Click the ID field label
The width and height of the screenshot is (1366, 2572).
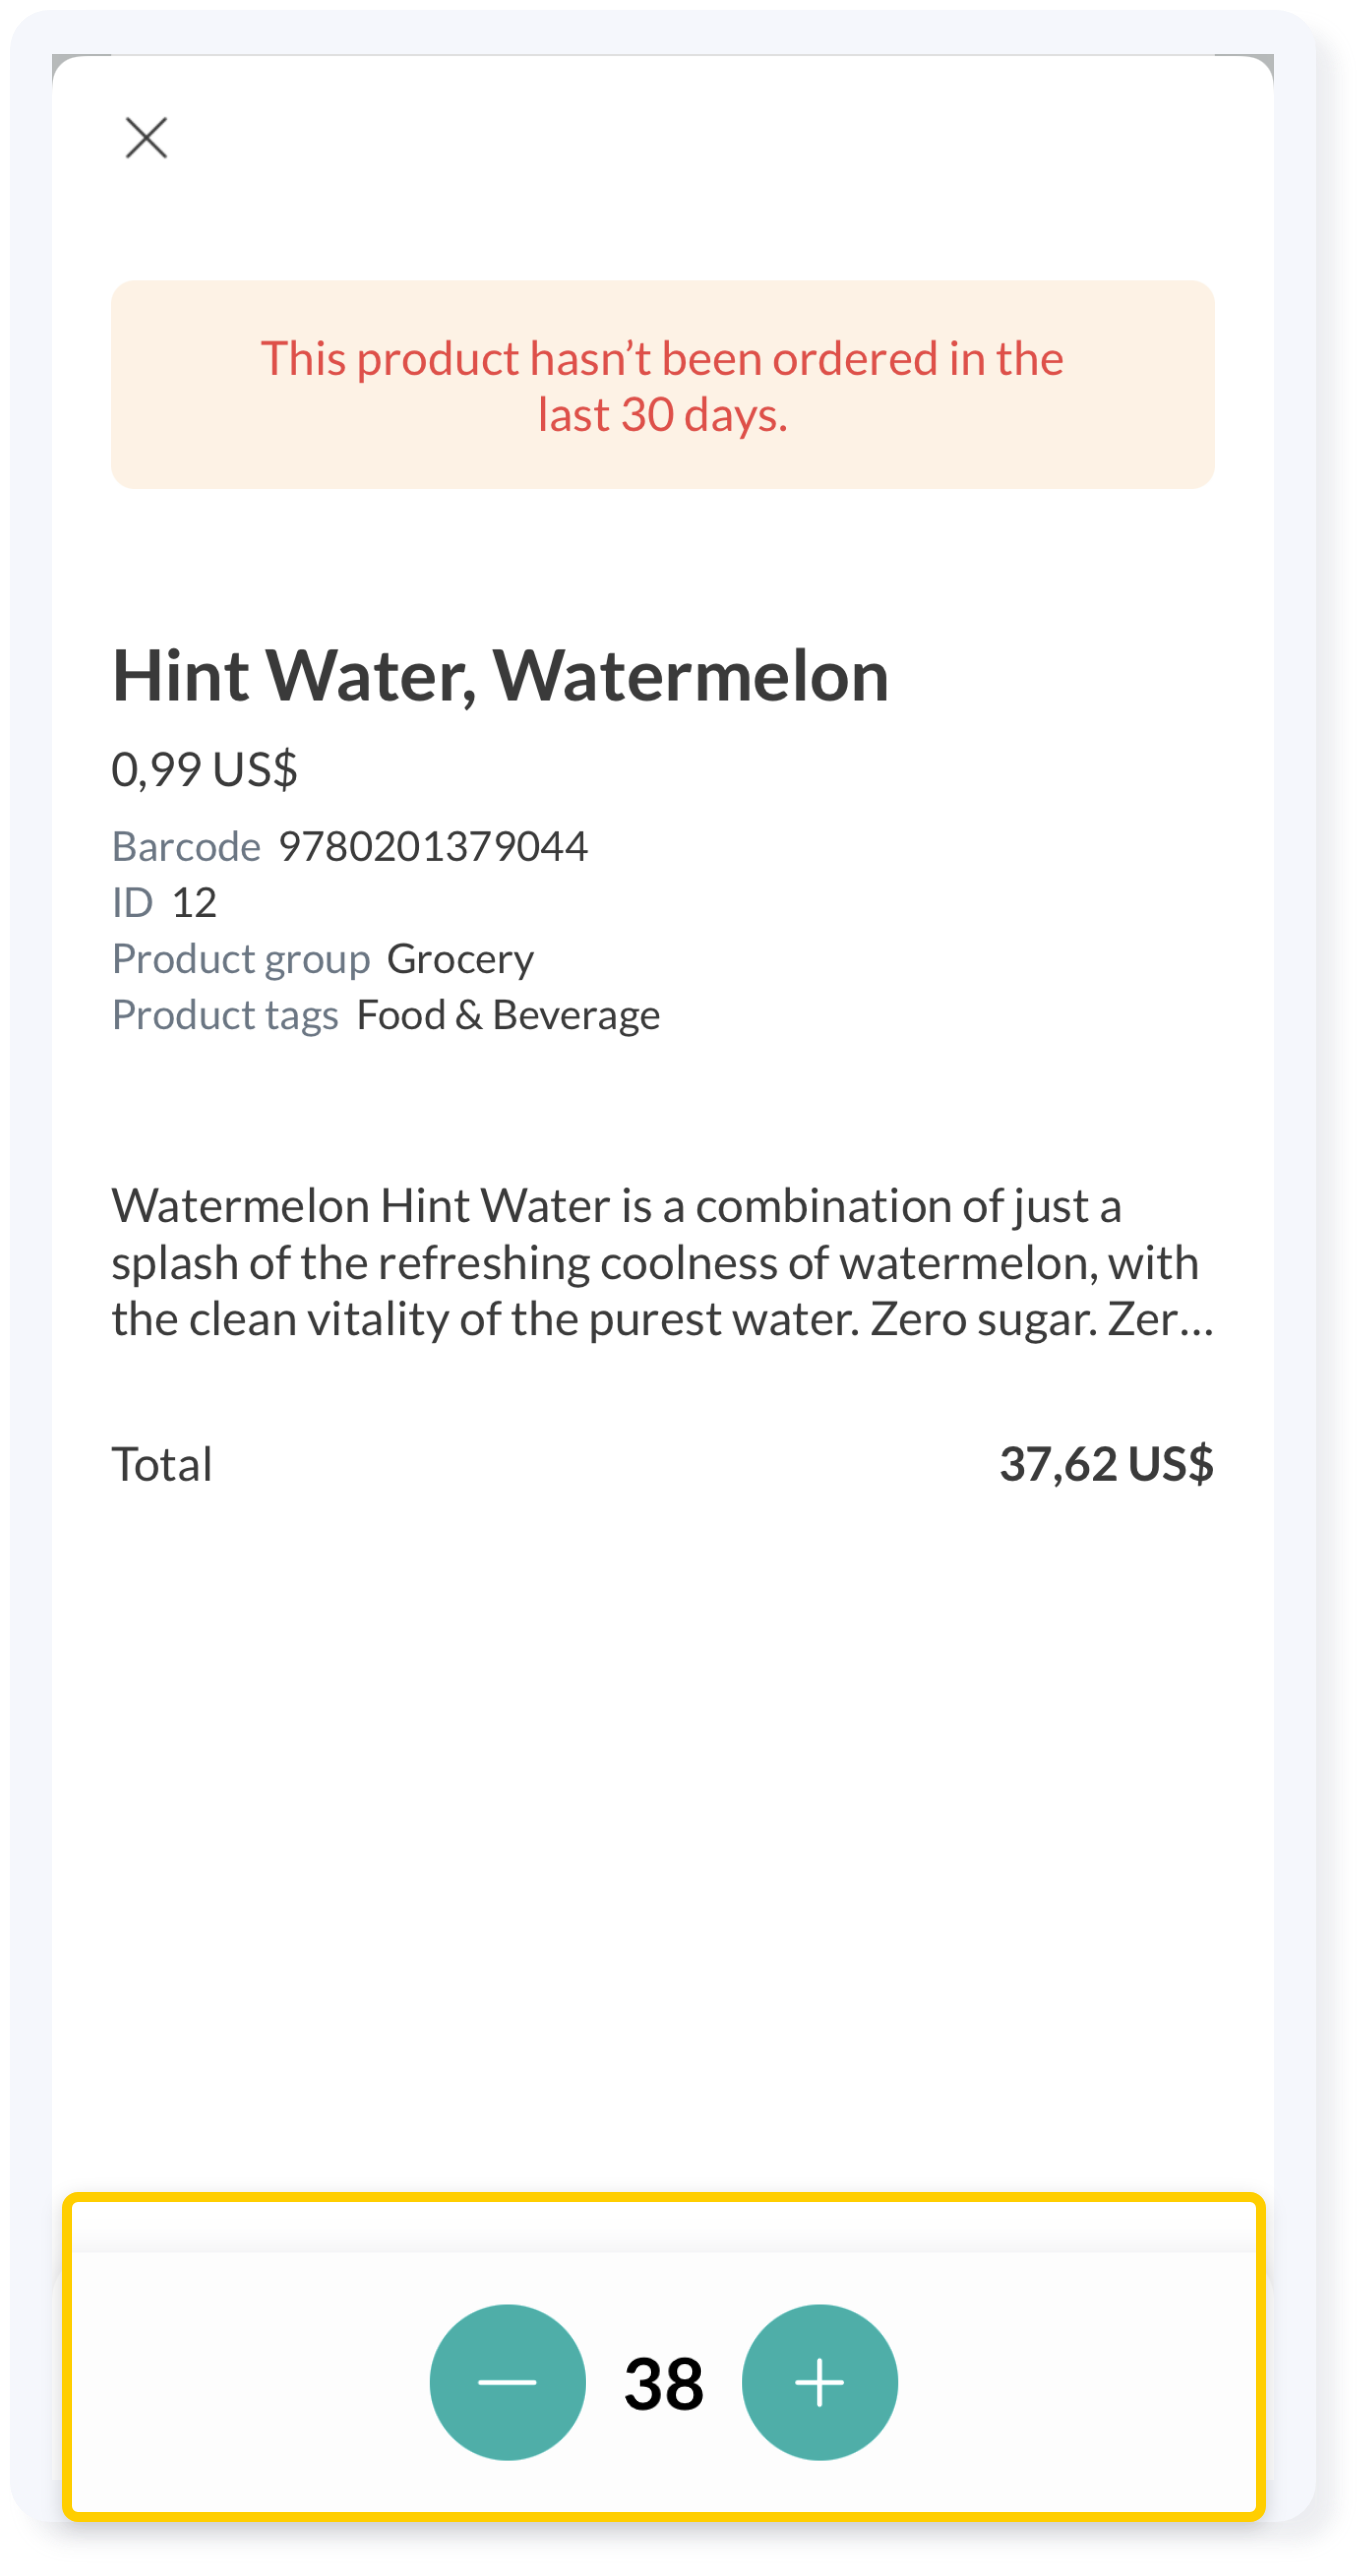point(133,903)
